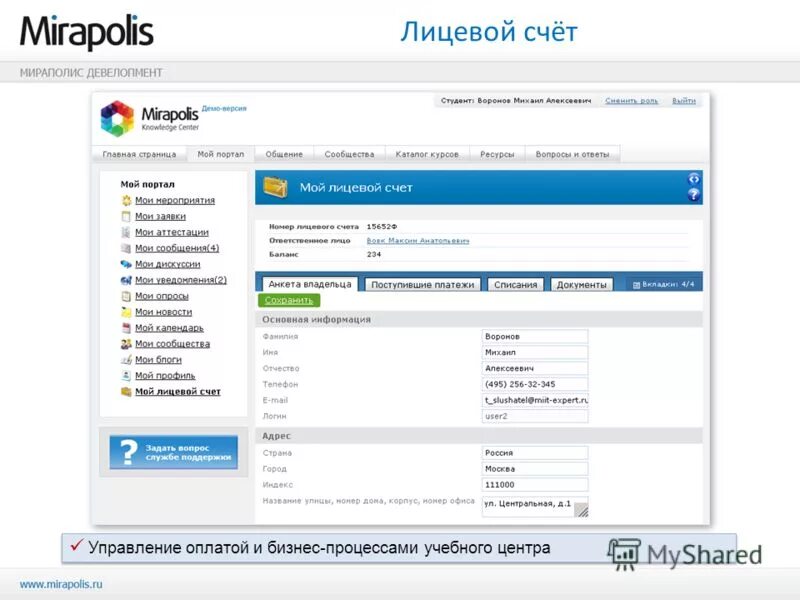
Task: Open the Сообщества top menu tab
Action: pos(349,154)
